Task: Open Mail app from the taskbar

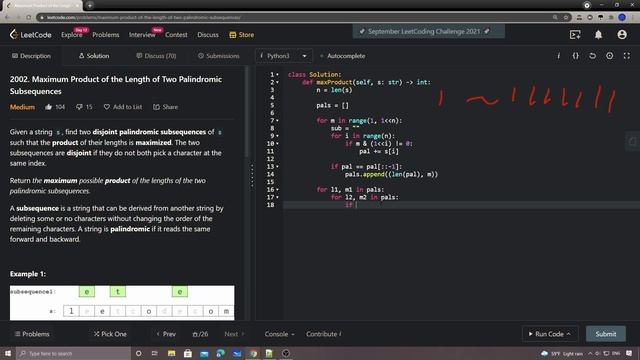Action: click(x=204, y=353)
